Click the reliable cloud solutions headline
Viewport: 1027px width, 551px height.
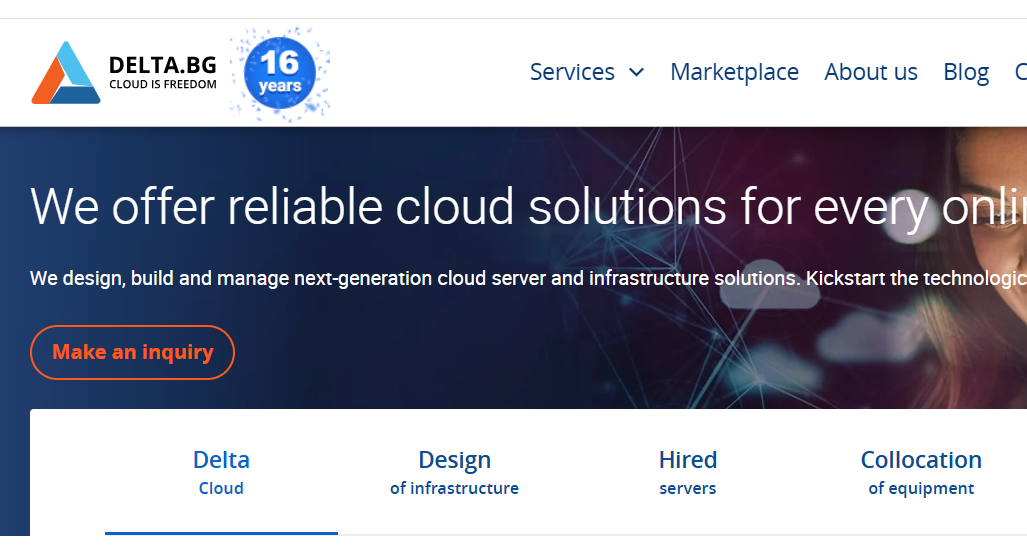(528, 207)
